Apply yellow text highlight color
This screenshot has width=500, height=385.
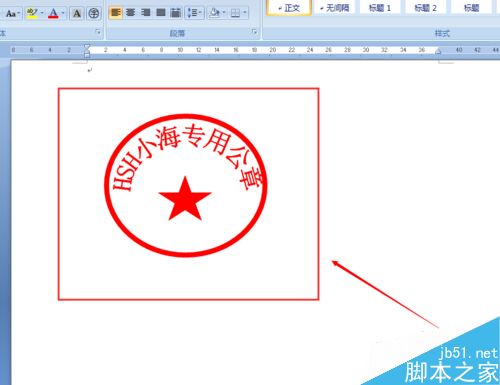tap(32, 13)
